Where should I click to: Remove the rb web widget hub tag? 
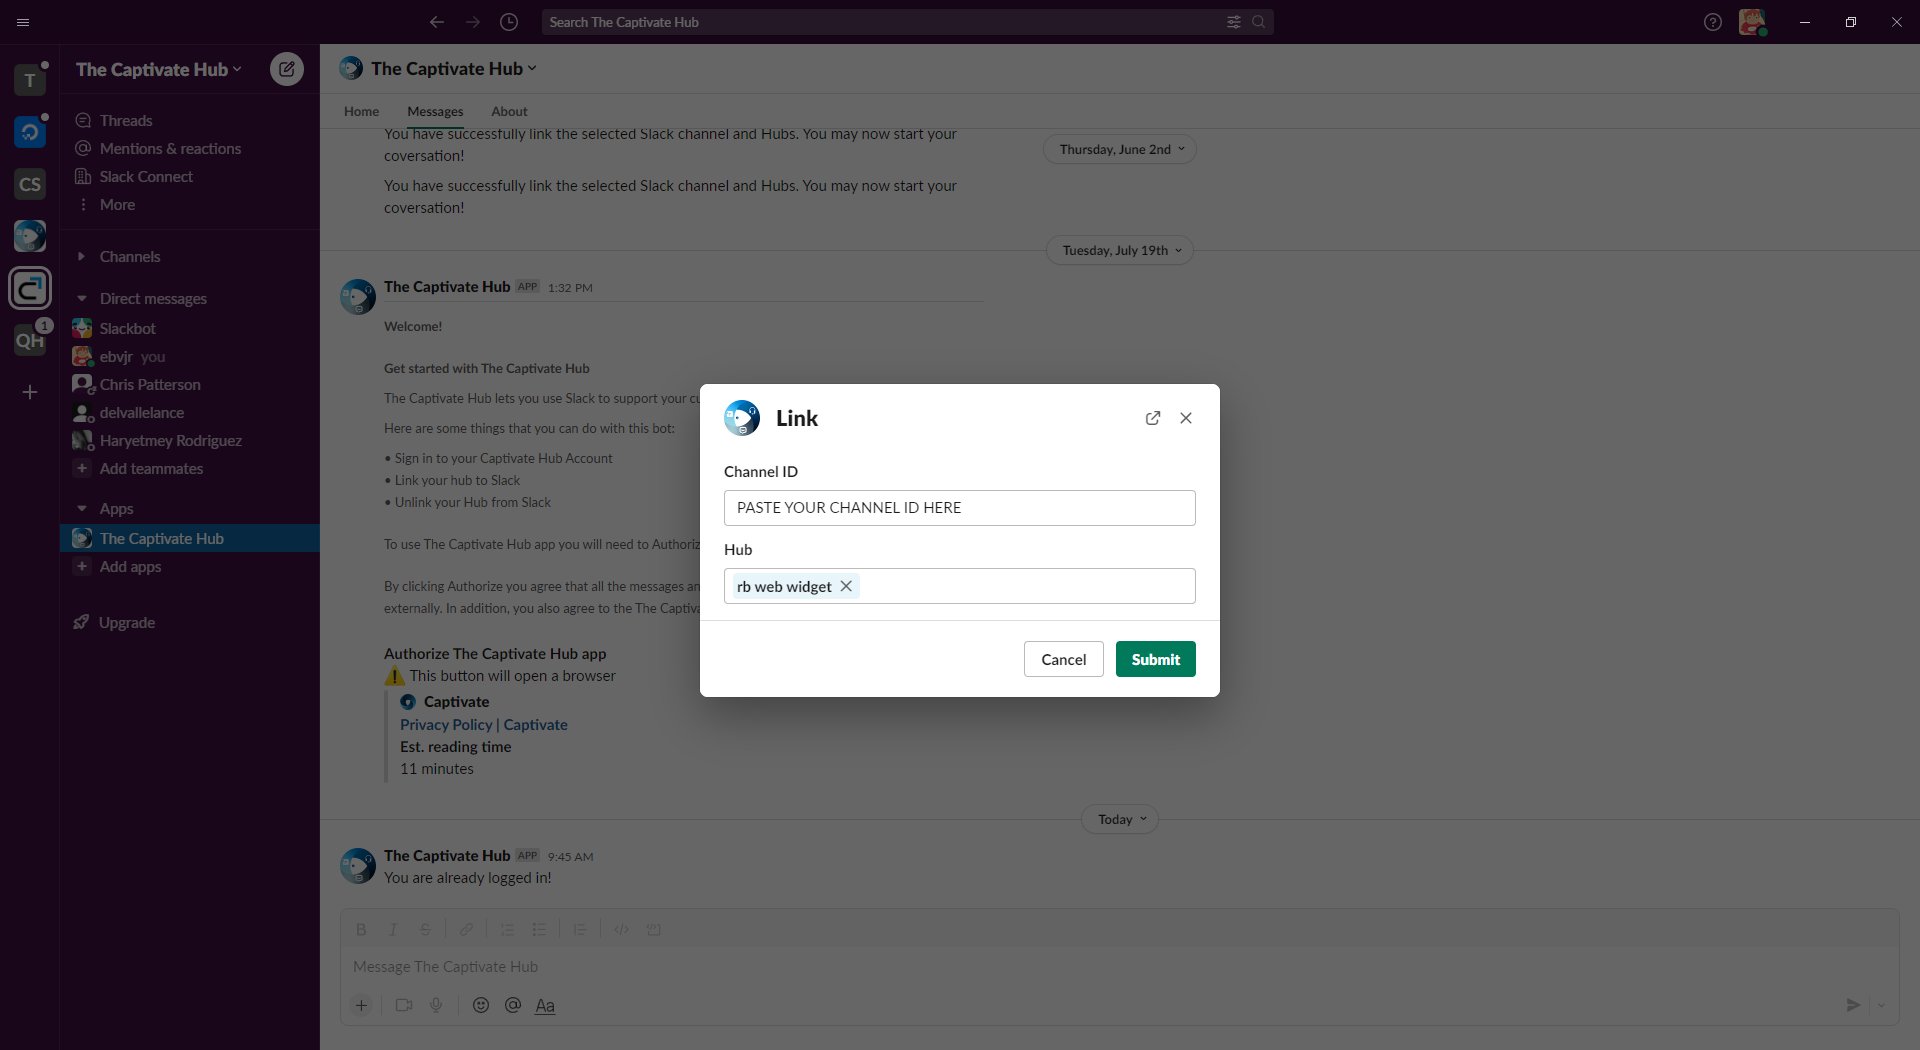(x=846, y=587)
